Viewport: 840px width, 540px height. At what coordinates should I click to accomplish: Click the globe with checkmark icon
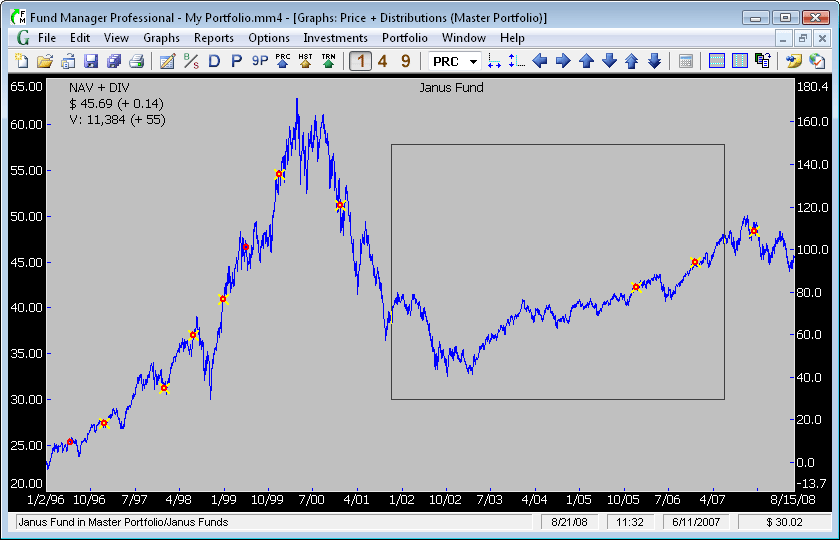coord(817,61)
